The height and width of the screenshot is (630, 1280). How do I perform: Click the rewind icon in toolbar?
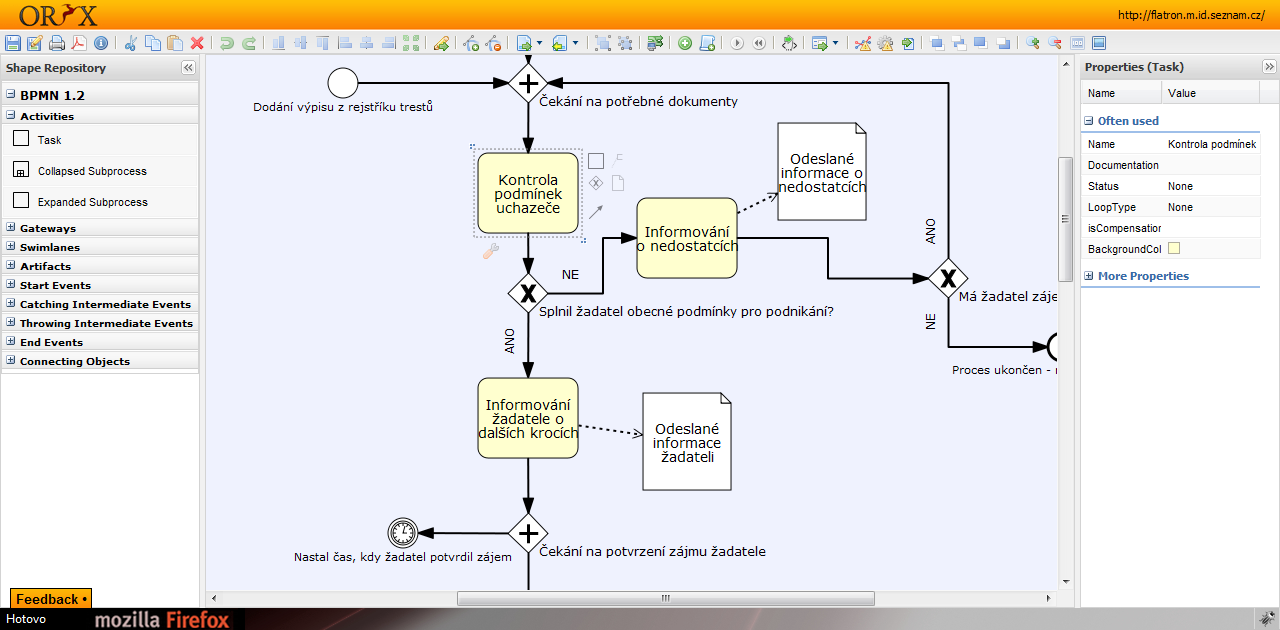pyautogui.click(x=759, y=43)
